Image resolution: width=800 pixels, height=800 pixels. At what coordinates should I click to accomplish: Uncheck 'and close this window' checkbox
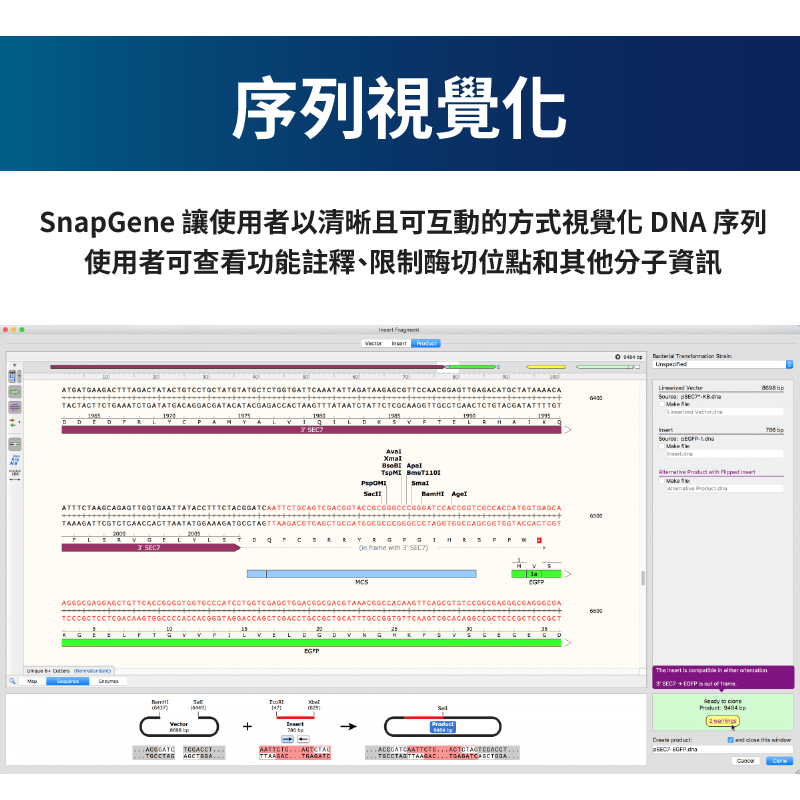[x=731, y=740]
